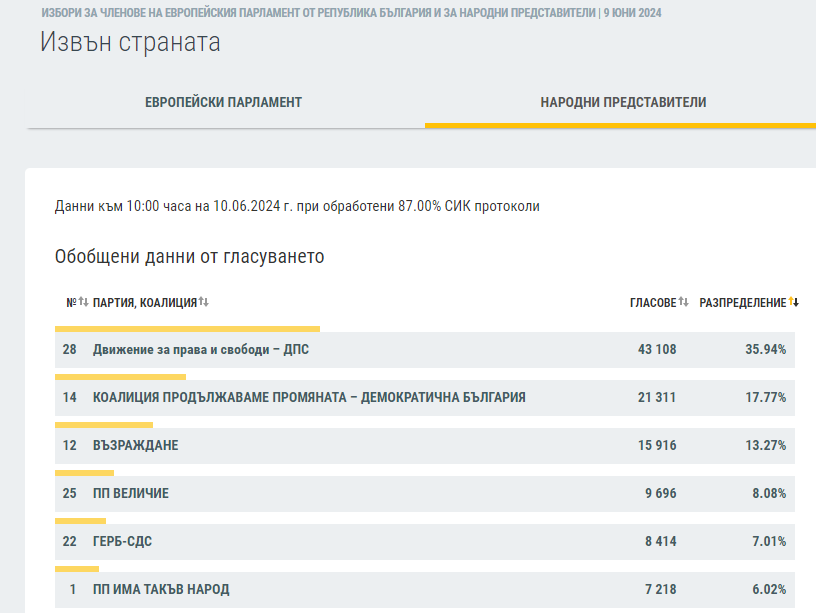Click the yellow result bar above ДПС

tap(187, 328)
